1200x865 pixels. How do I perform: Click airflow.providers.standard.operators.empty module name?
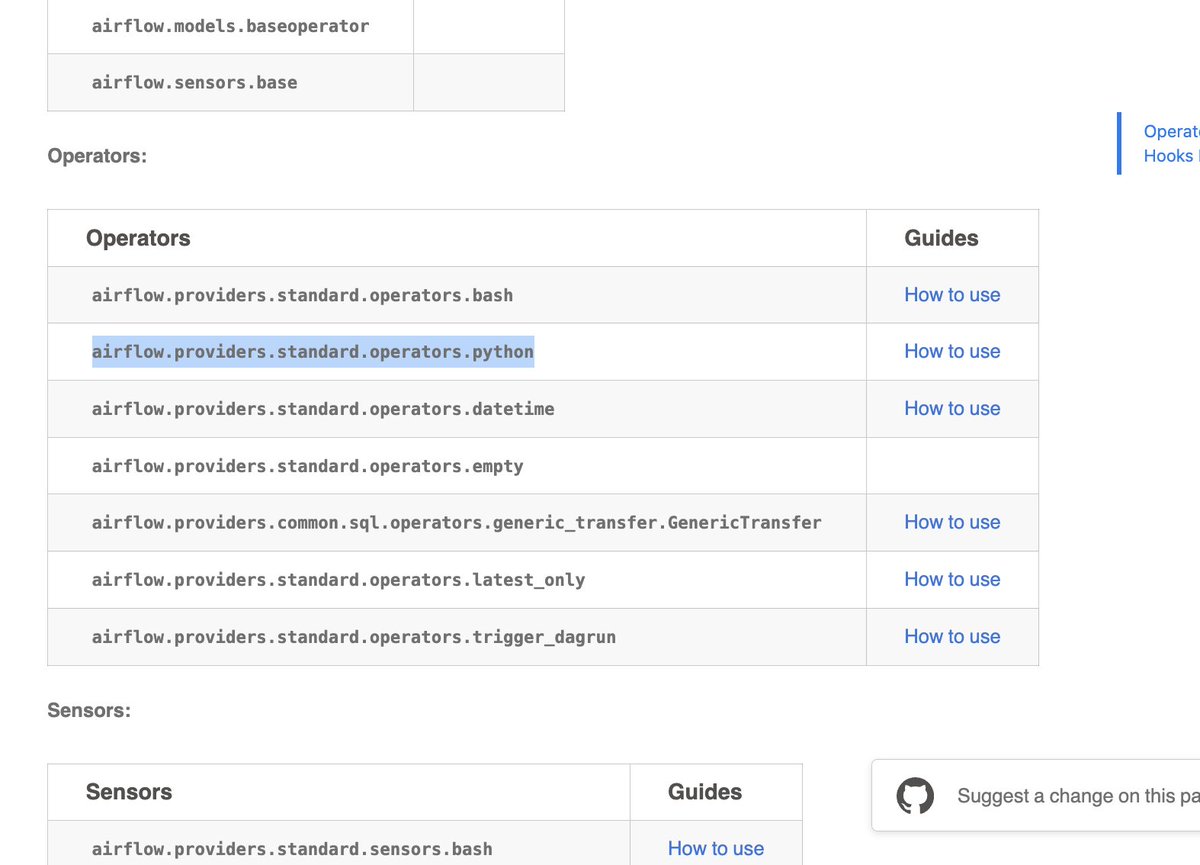[x=307, y=466]
